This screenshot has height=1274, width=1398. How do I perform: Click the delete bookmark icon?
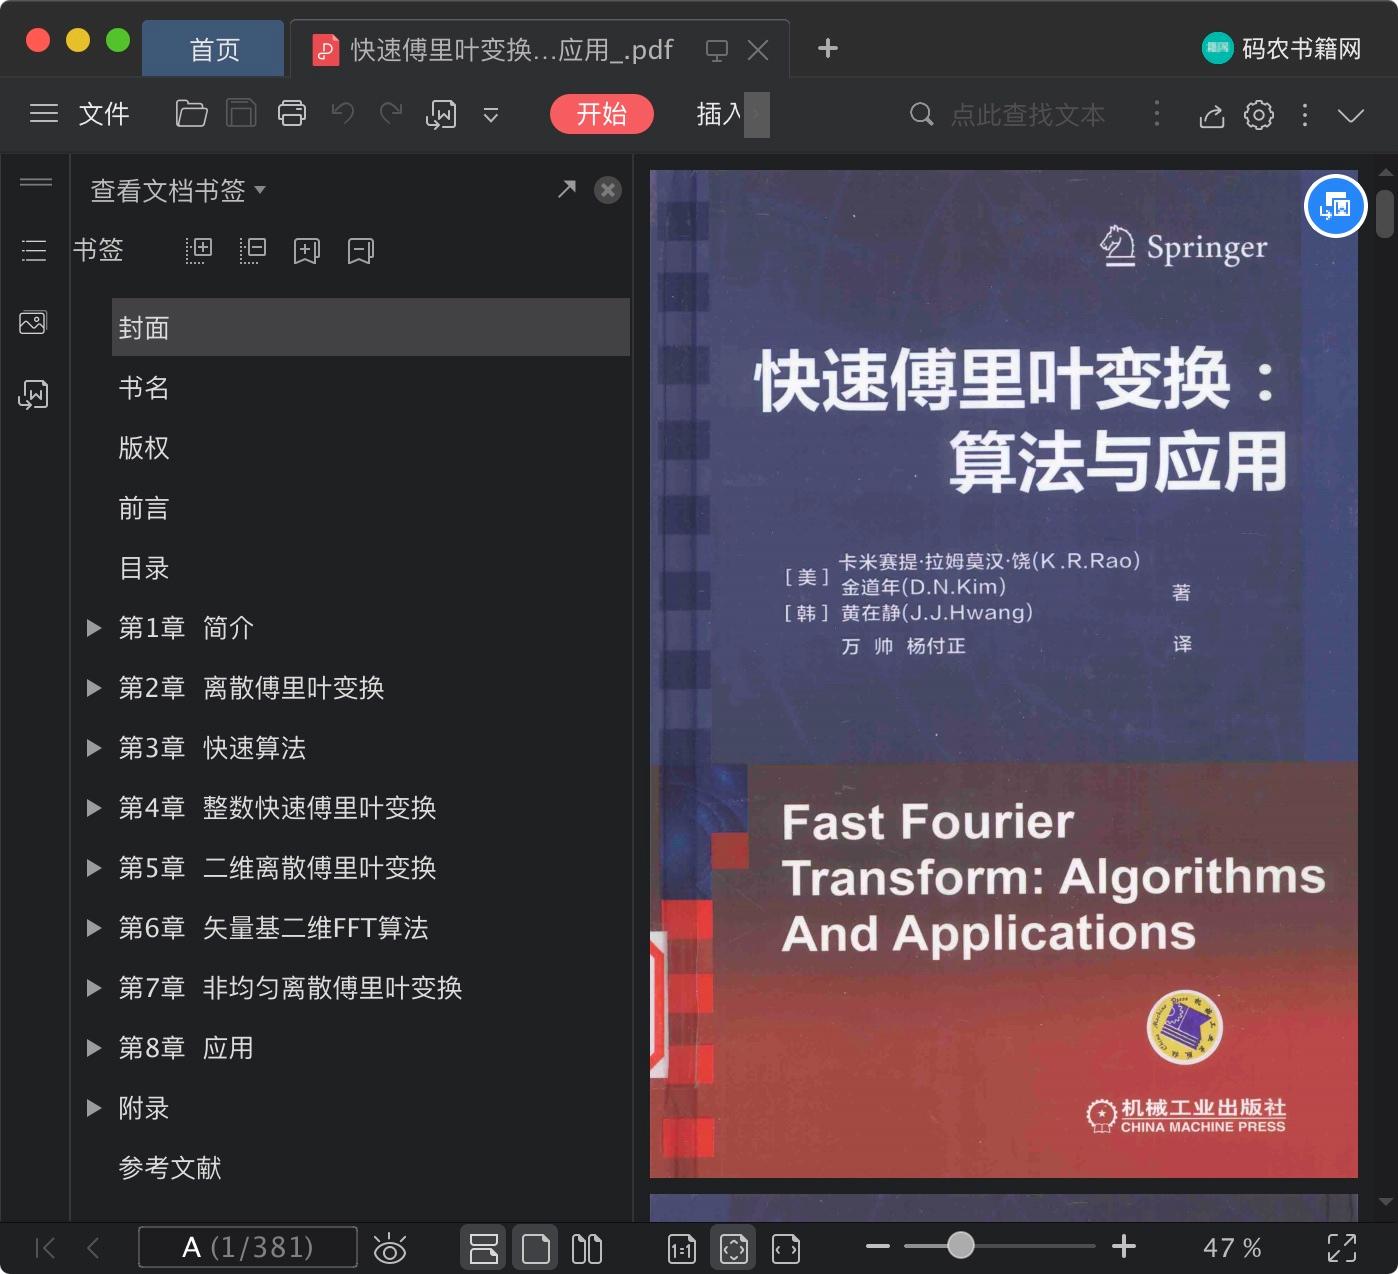pyautogui.click(x=361, y=250)
